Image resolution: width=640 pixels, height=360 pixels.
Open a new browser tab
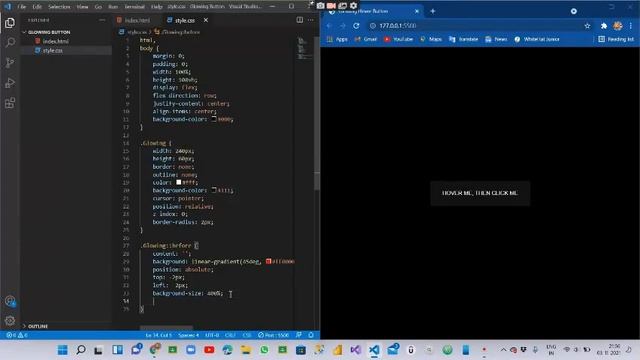433,11
